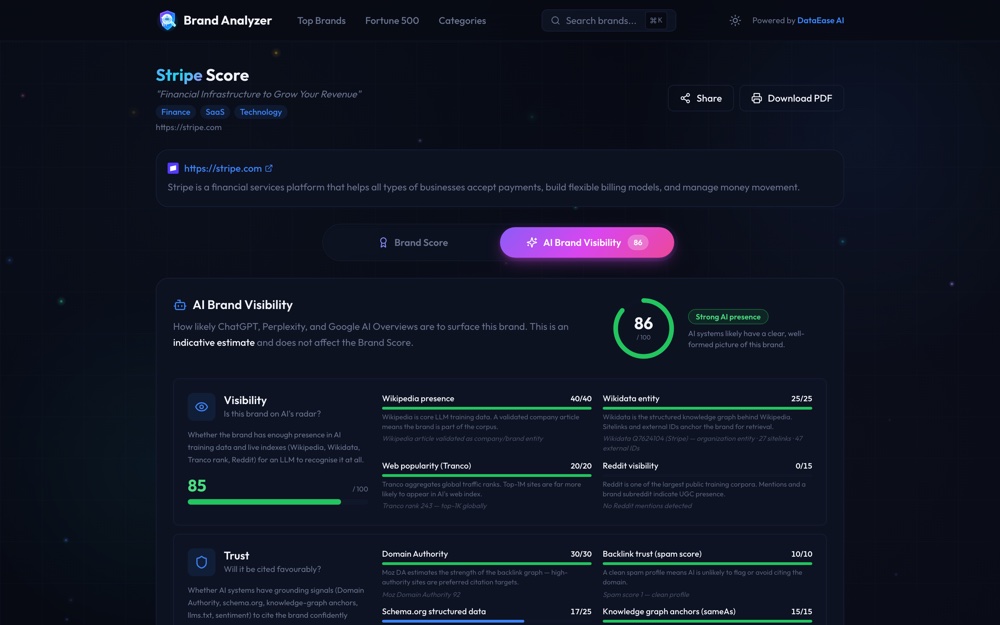Select the SaaS category tag
Viewport: 1000px width, 625px height.
[x=215, y=112]
